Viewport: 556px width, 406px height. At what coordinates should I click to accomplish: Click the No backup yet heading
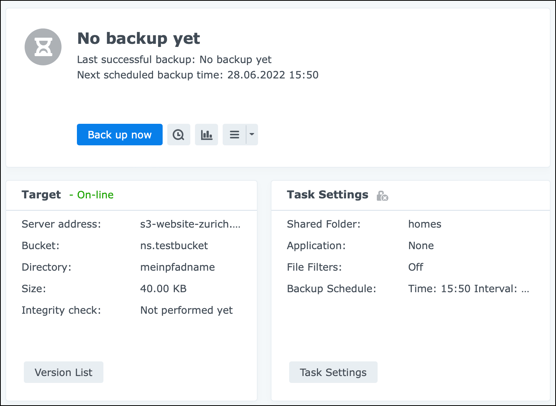pos(139,38)
